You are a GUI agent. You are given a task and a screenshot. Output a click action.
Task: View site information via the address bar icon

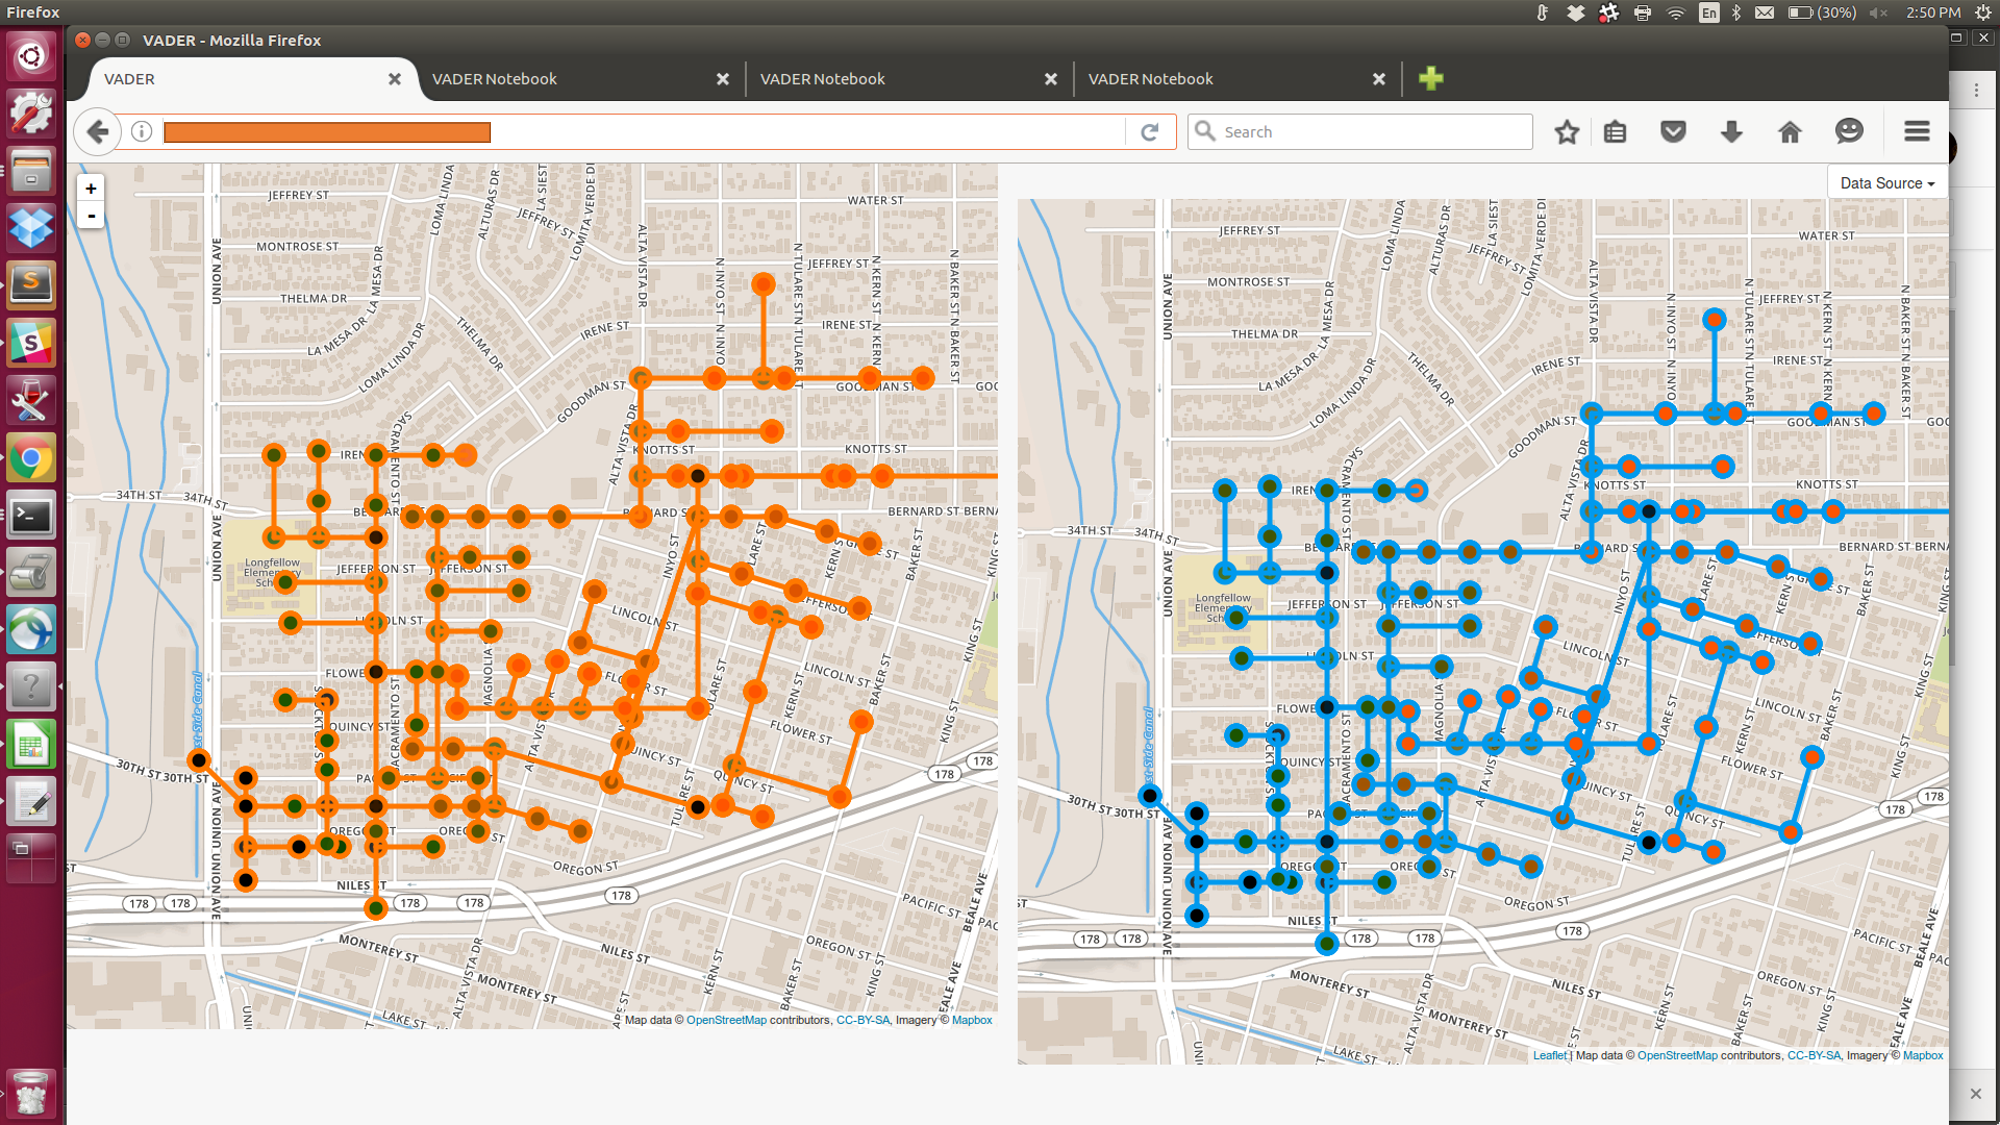point(139,131)
